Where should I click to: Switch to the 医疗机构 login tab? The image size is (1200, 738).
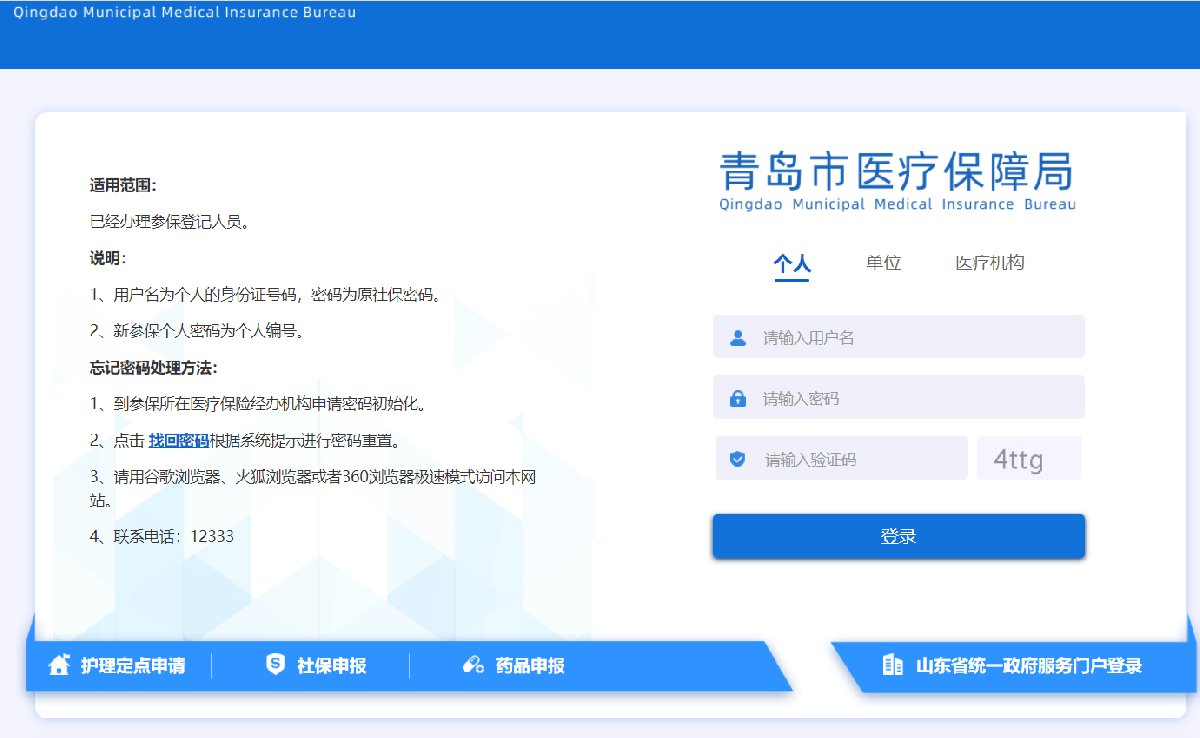click(x=989, y=263)
